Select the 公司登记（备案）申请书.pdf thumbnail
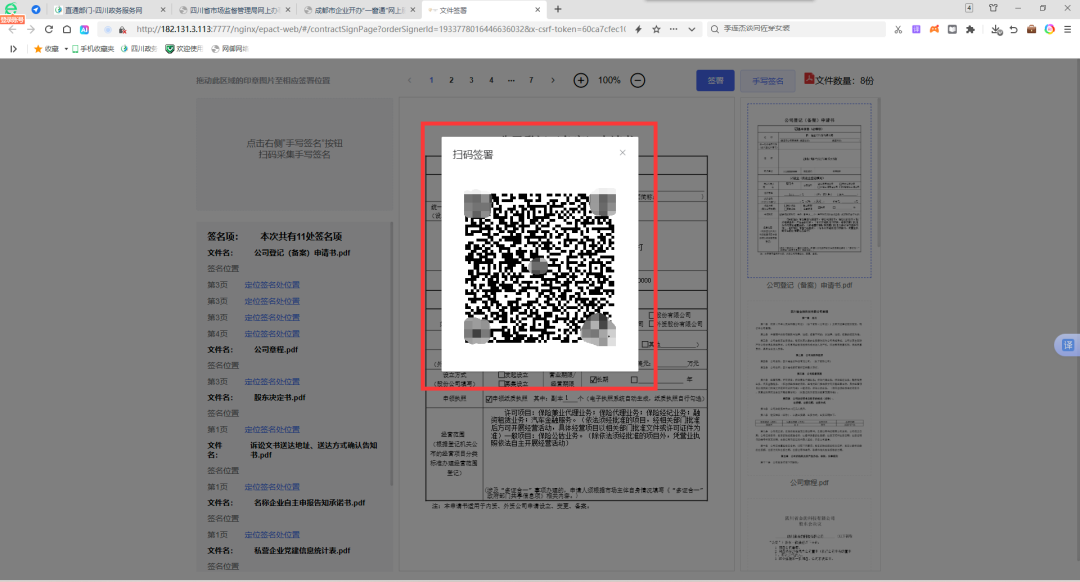Viewport: 1080px width, 582px height. (809, 190)
